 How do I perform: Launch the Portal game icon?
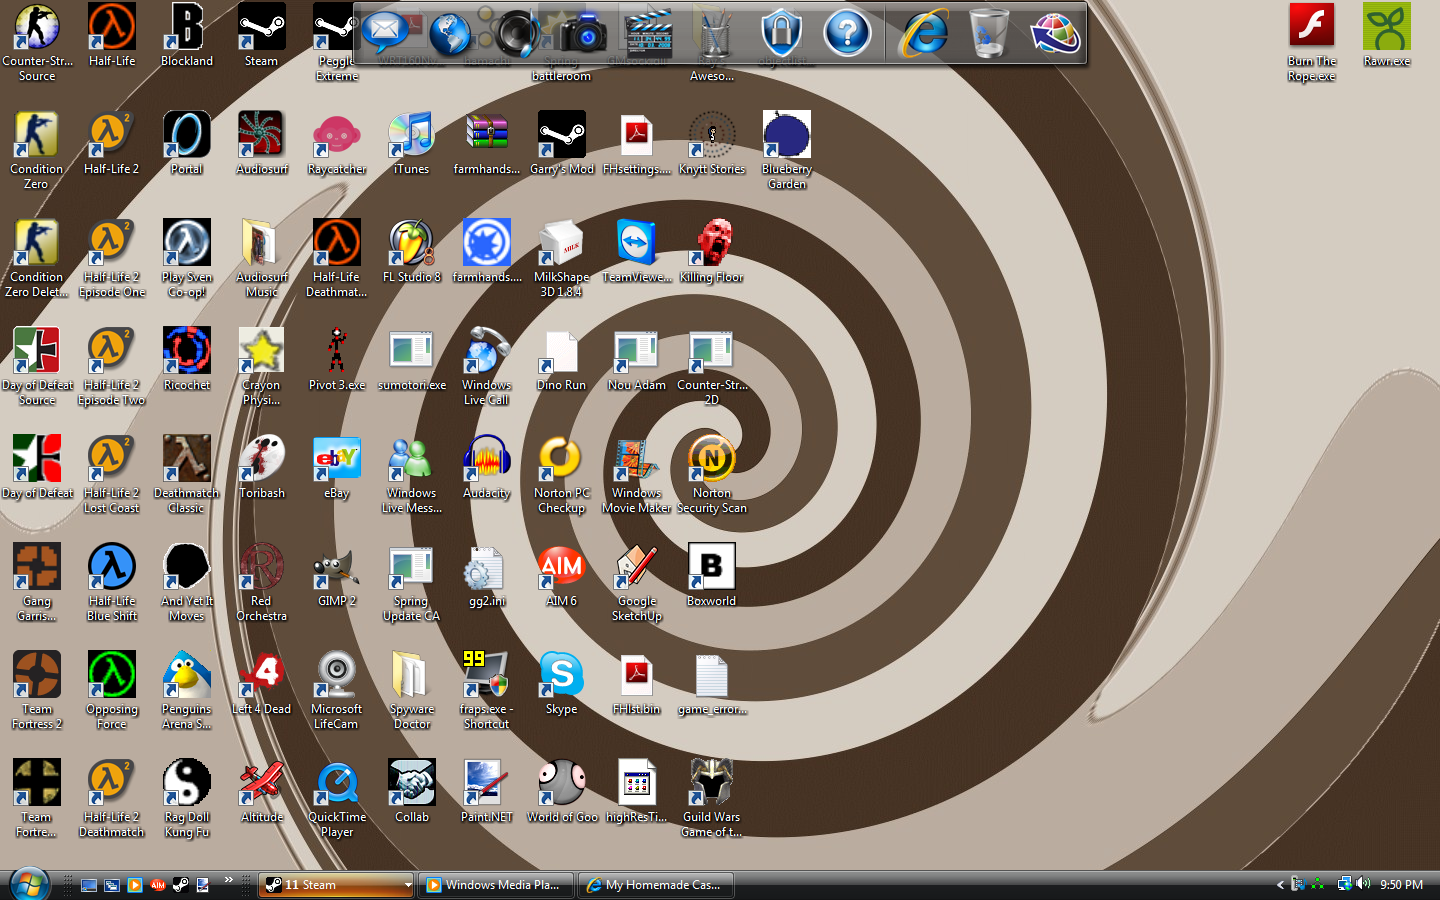(x=187, y=143)
